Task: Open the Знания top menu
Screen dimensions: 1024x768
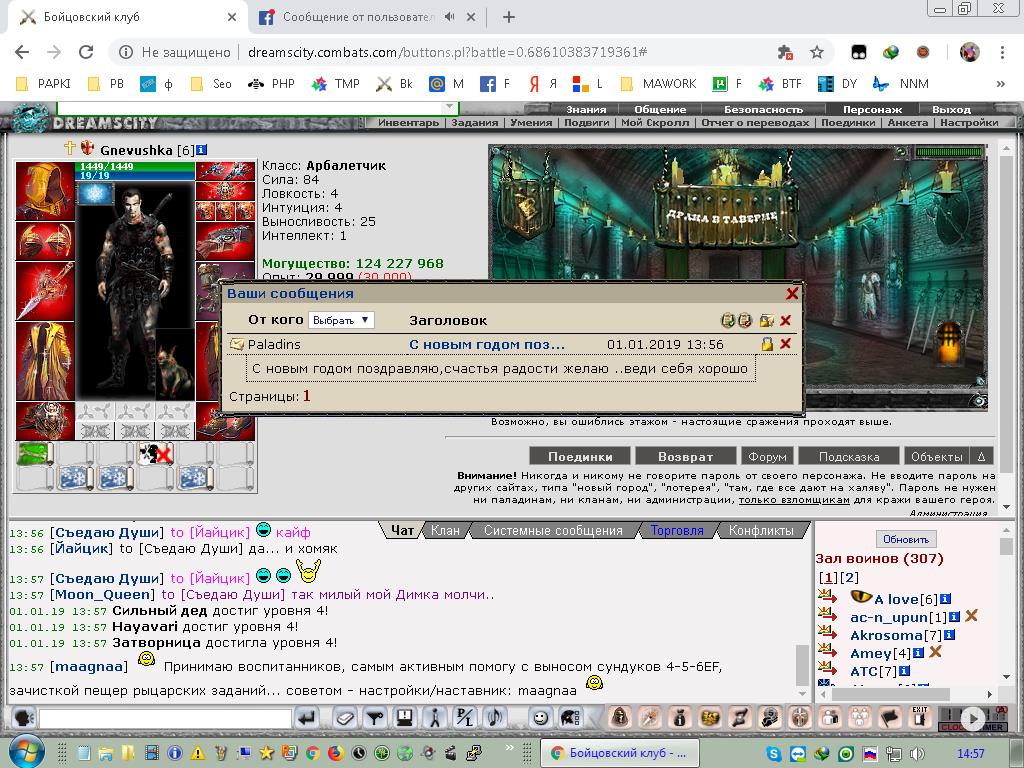Action: (586, 109)
